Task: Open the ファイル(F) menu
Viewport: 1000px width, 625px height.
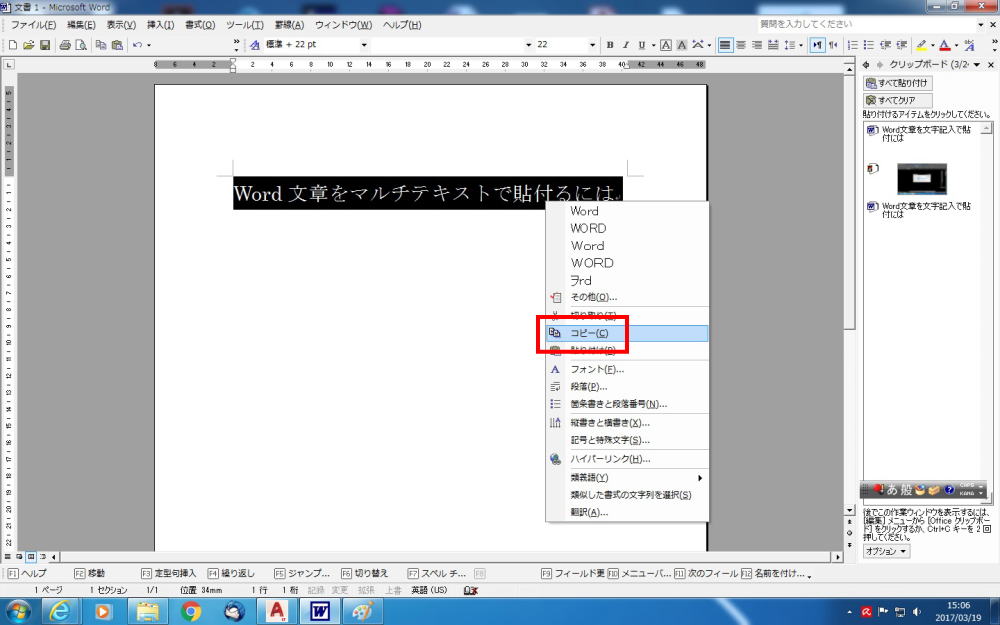Action: coord(33,25)
